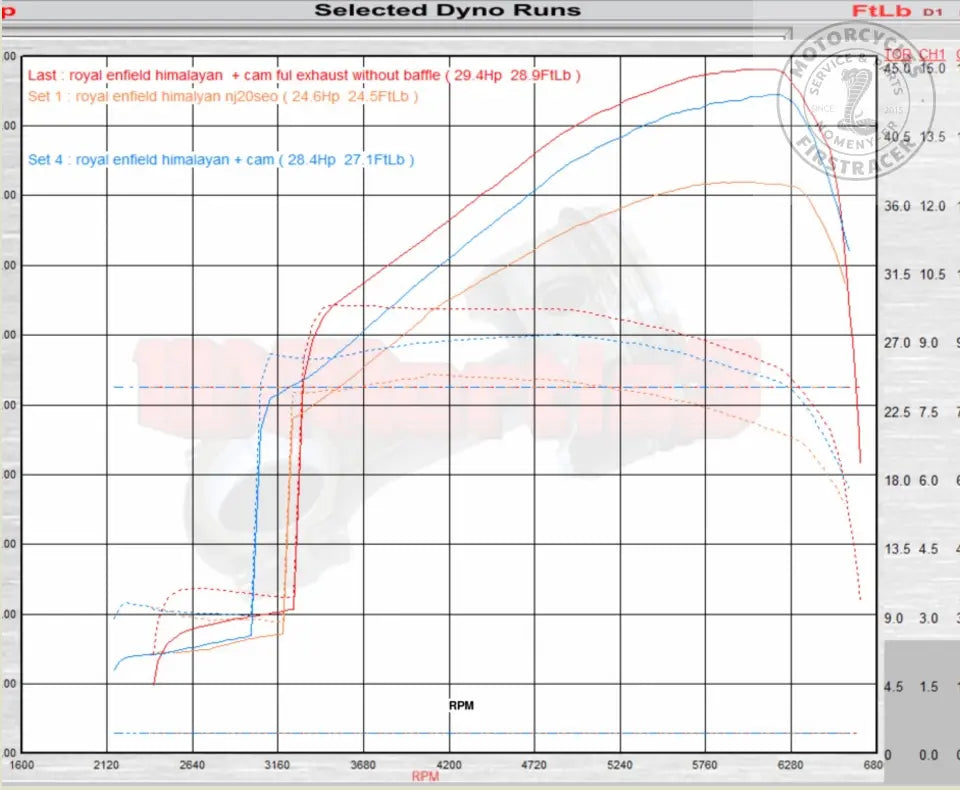Click the CH1 axis column header

[931, 53]
